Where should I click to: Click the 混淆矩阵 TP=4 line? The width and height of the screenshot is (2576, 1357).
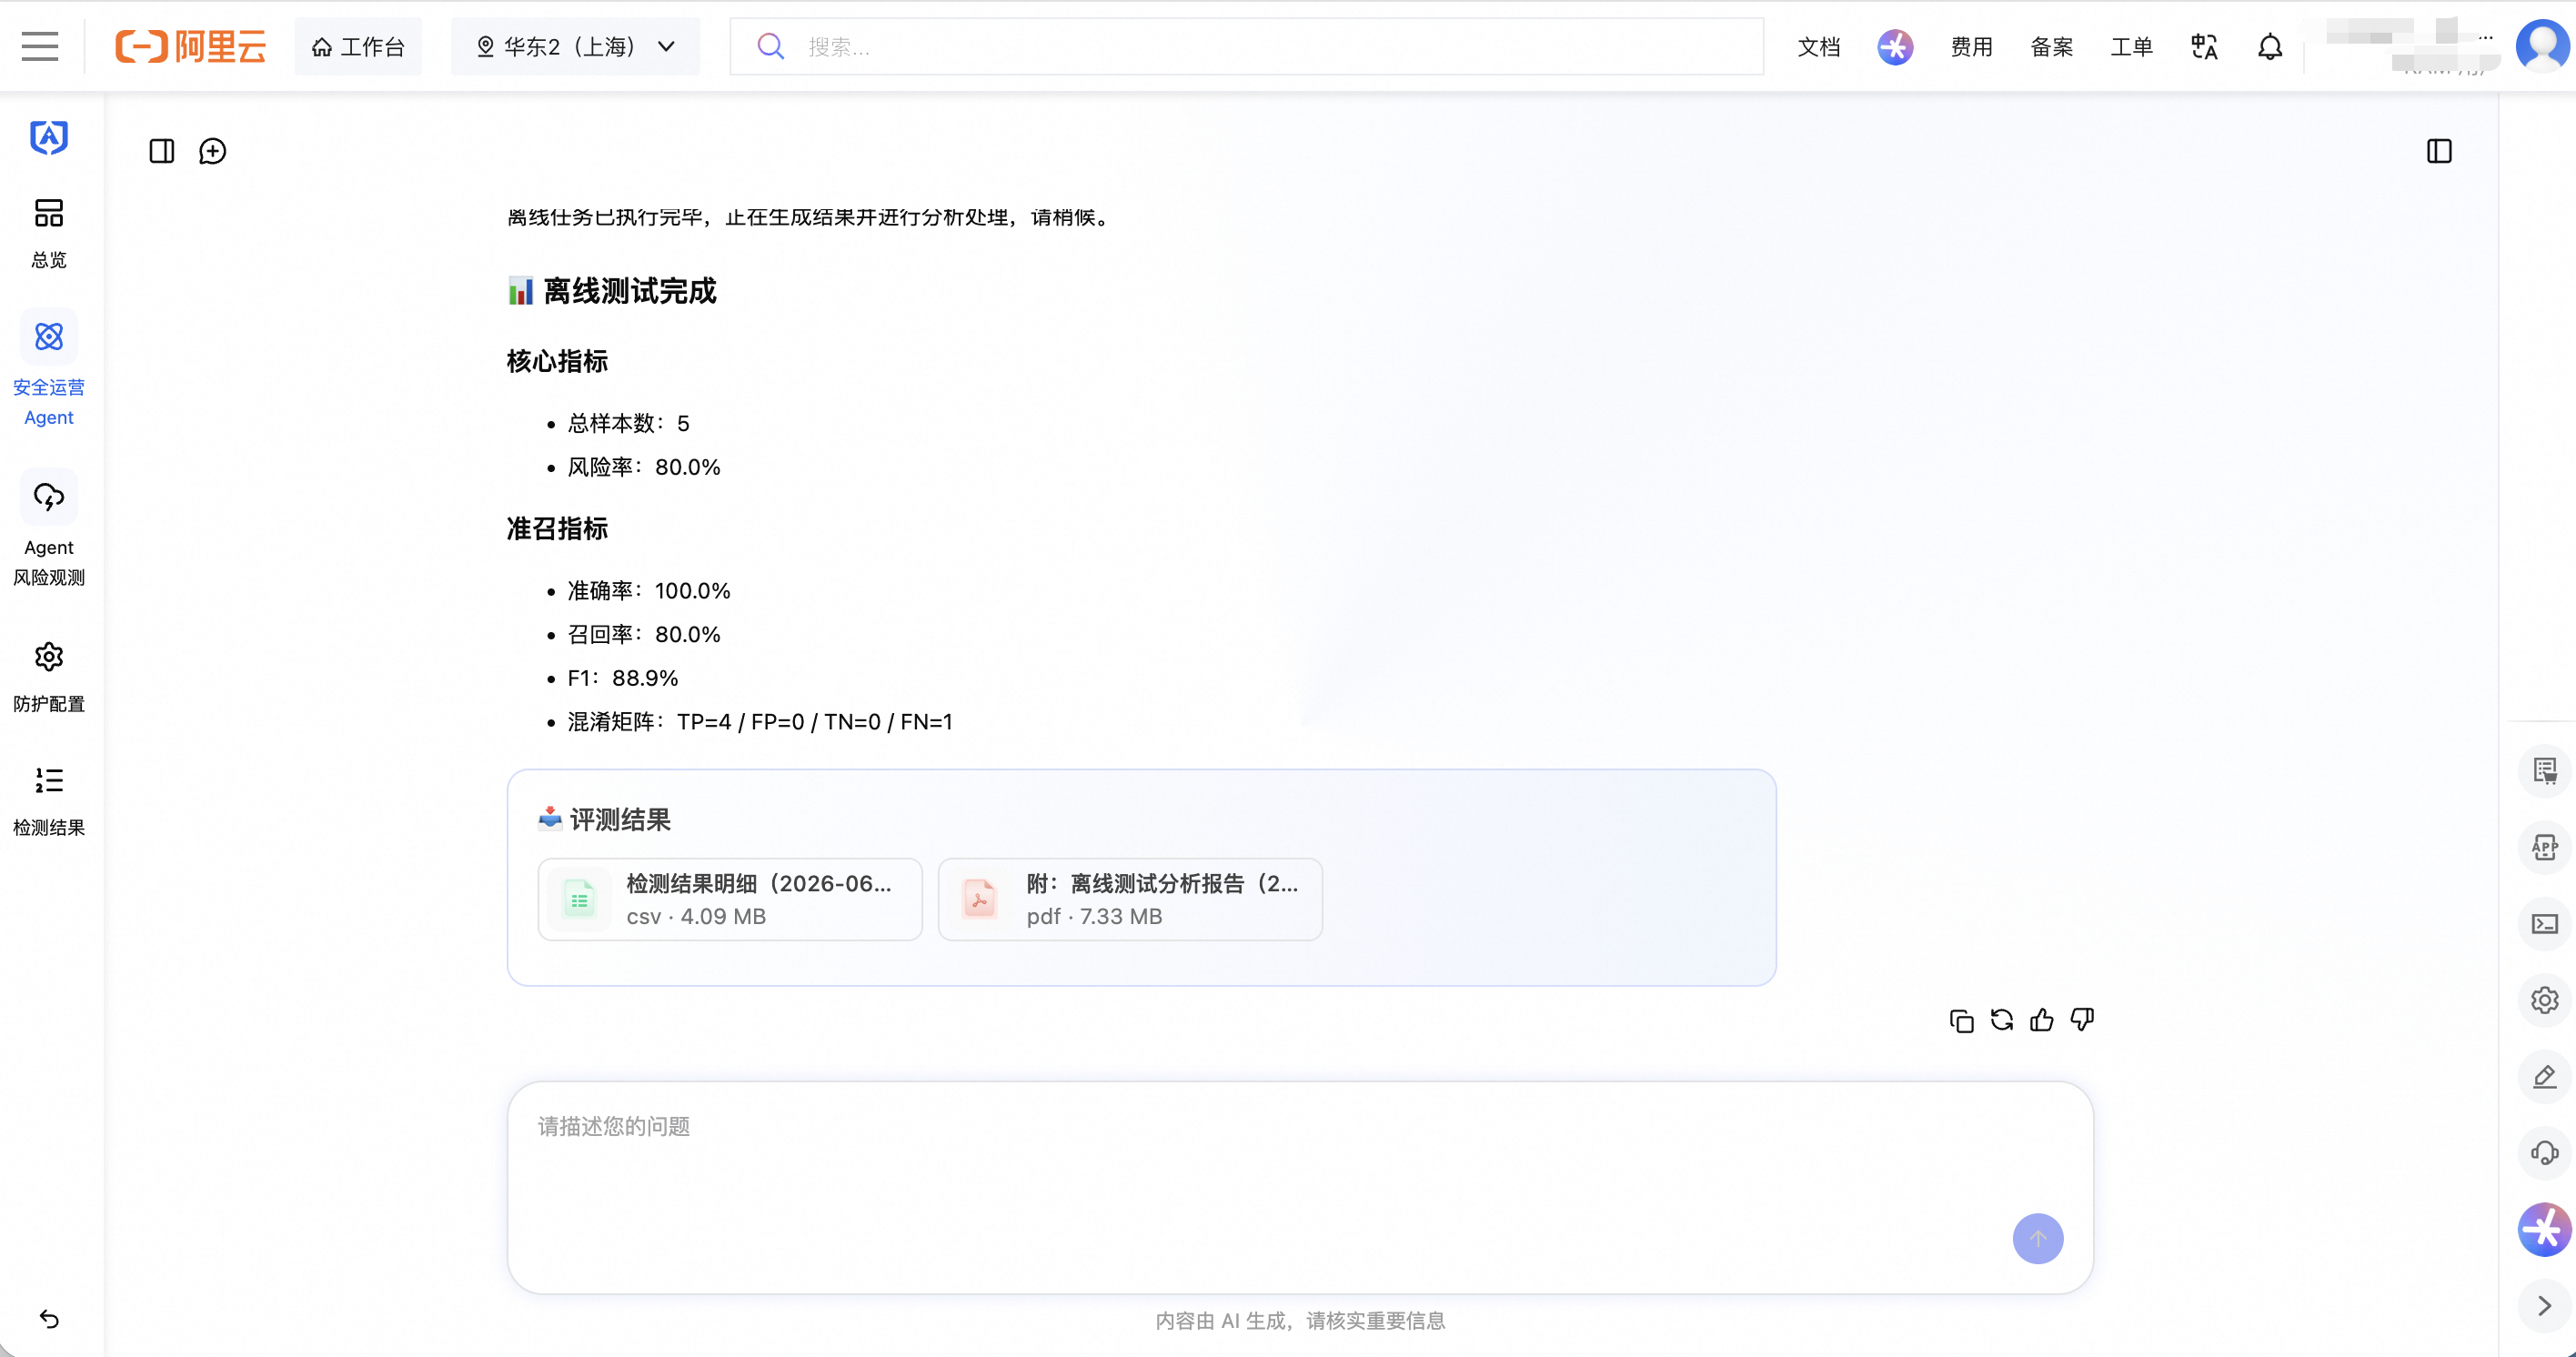coord(760,722)
